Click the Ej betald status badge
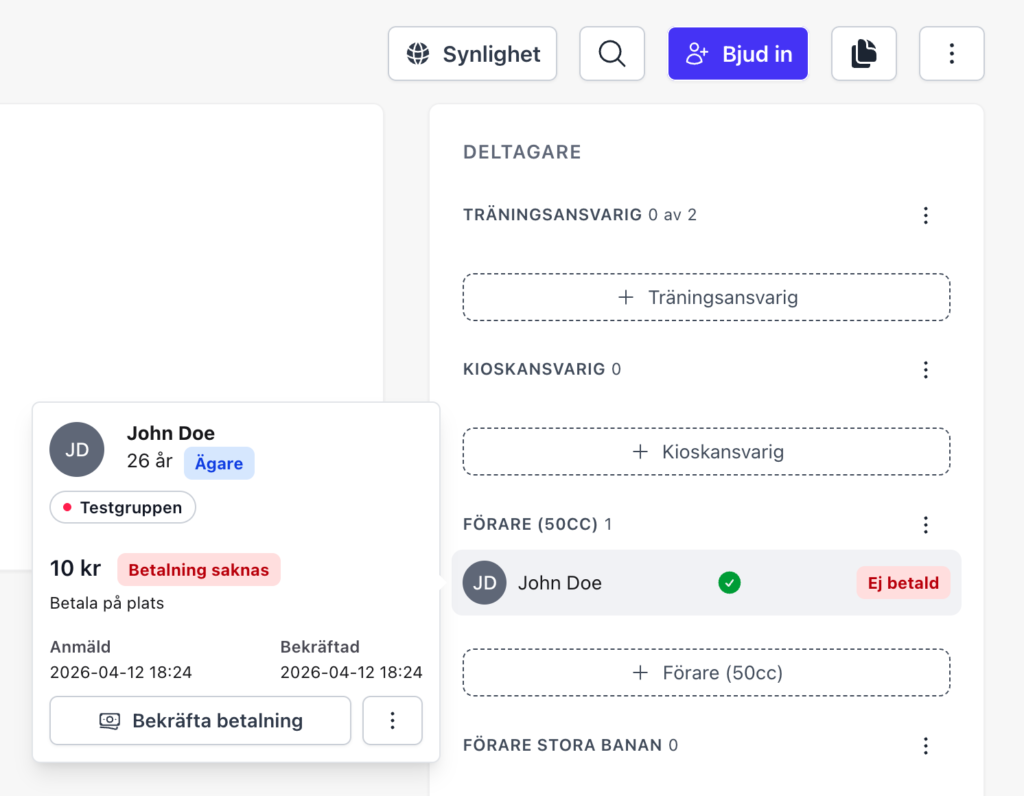The height and width of the screenshot is (796, 1024). click(x=903, y=583)
